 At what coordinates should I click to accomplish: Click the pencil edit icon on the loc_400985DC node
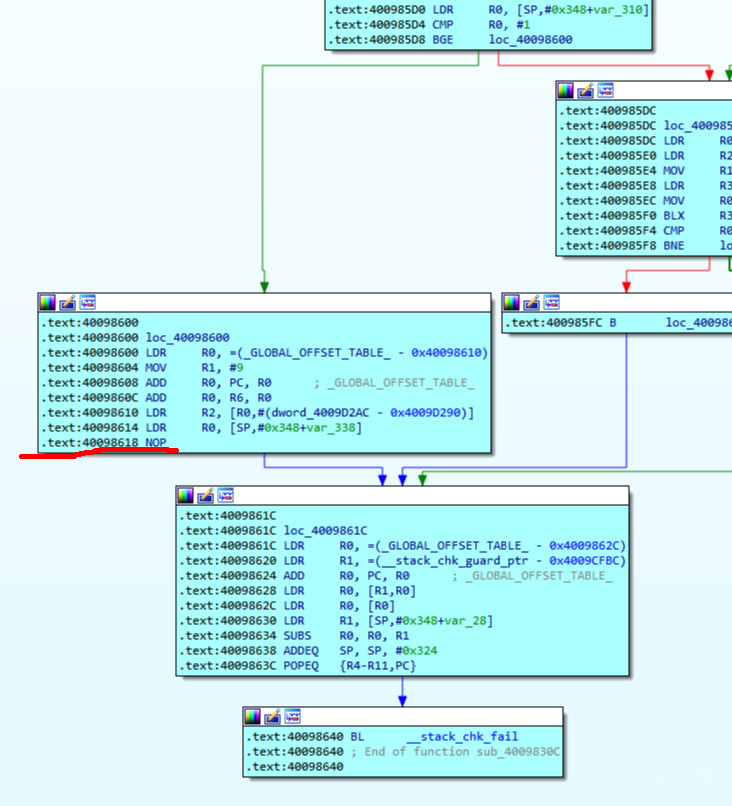coord(585,91)
